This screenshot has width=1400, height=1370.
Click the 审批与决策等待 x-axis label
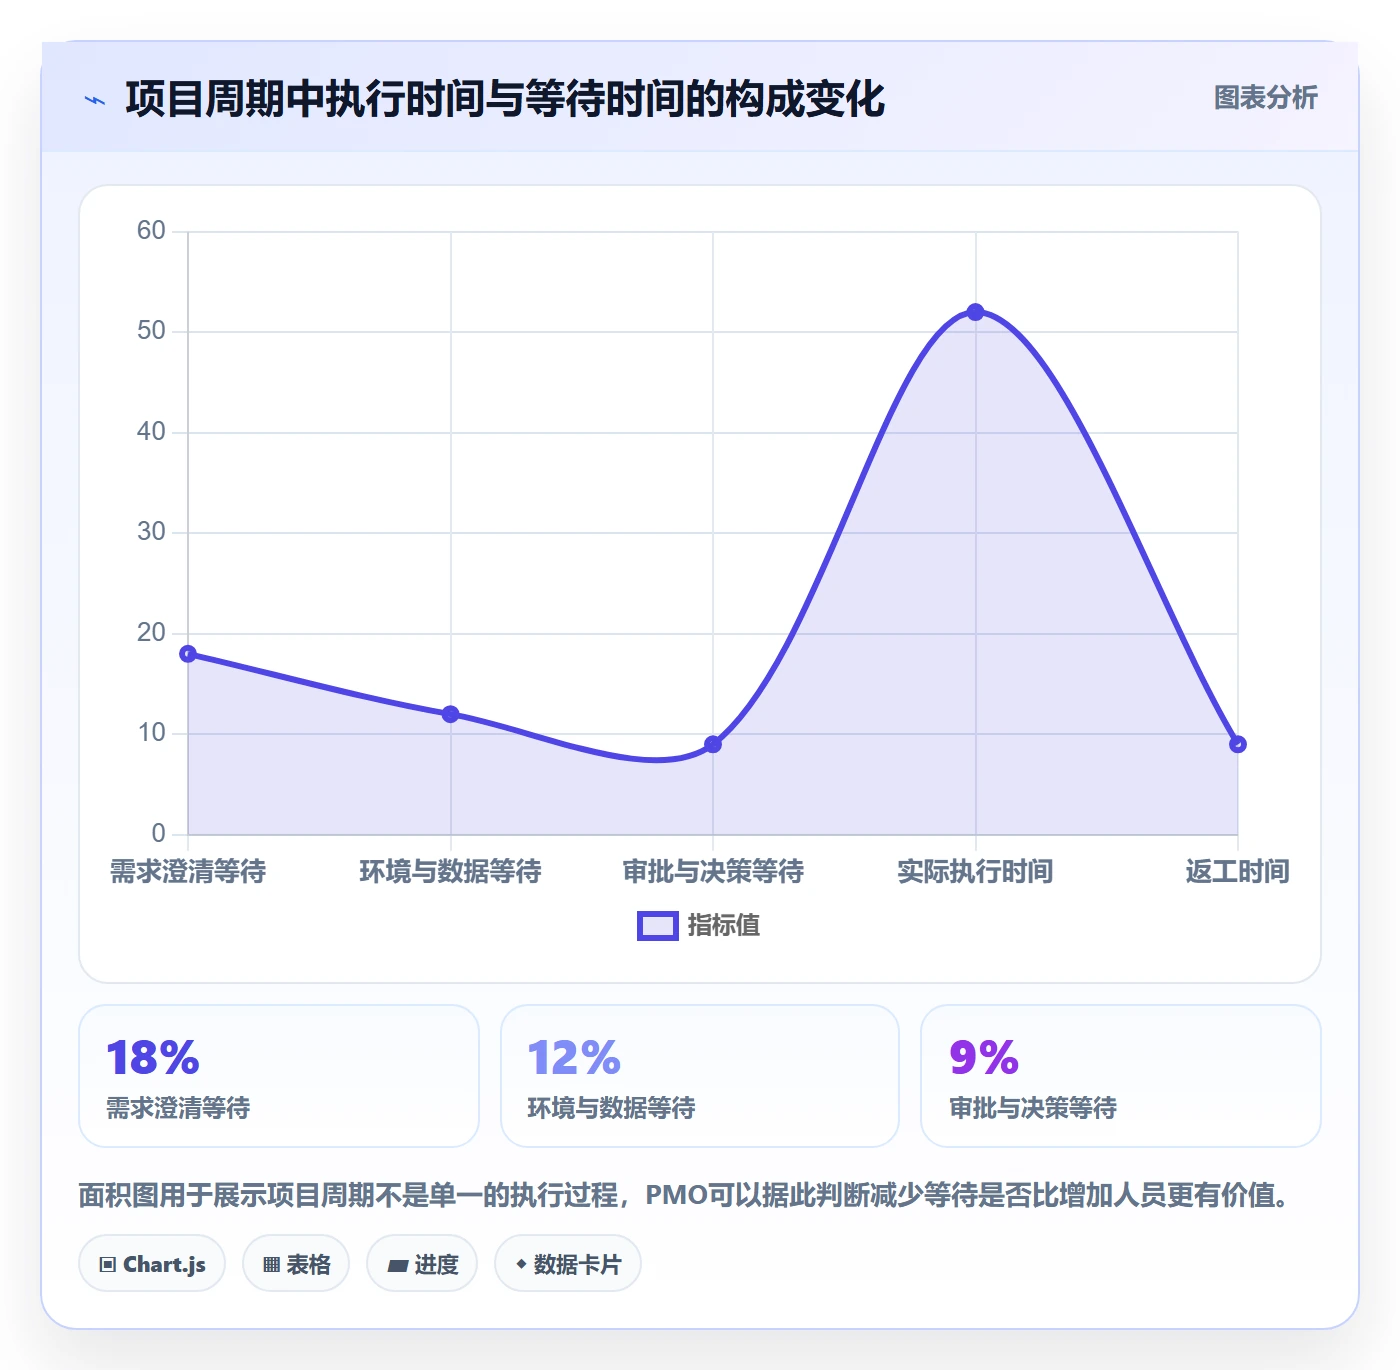(713, 871)
